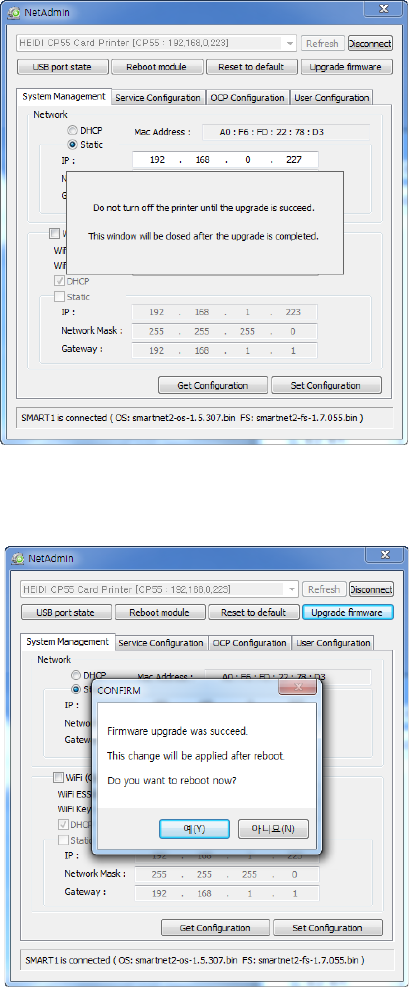Toggle the Static checkbox under WiFi in top window

[x=59, y=296]
